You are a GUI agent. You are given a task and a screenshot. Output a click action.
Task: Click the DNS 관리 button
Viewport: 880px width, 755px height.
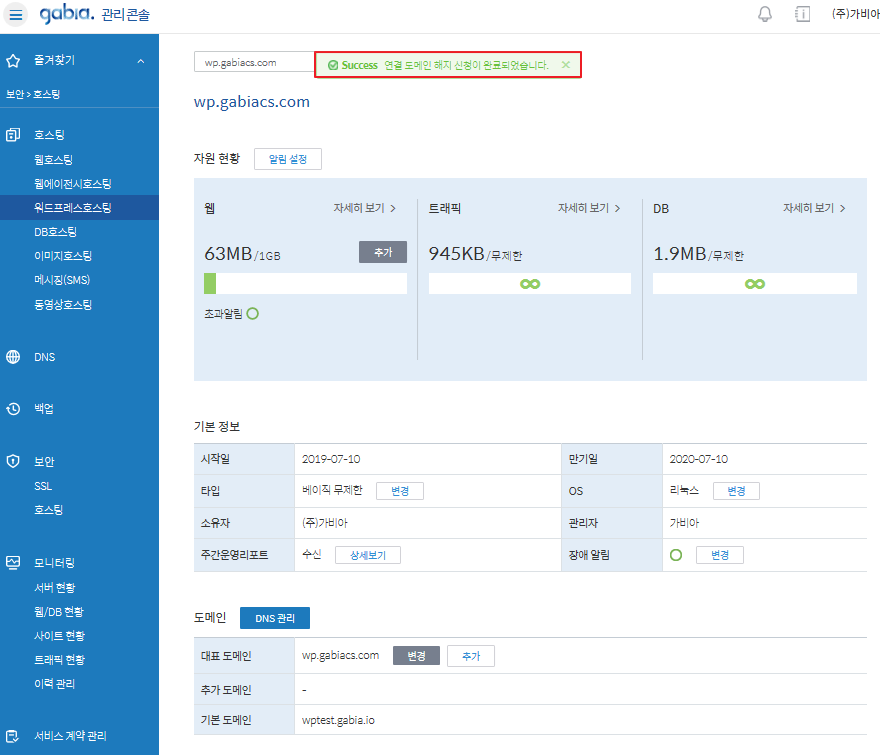[274, 618]
